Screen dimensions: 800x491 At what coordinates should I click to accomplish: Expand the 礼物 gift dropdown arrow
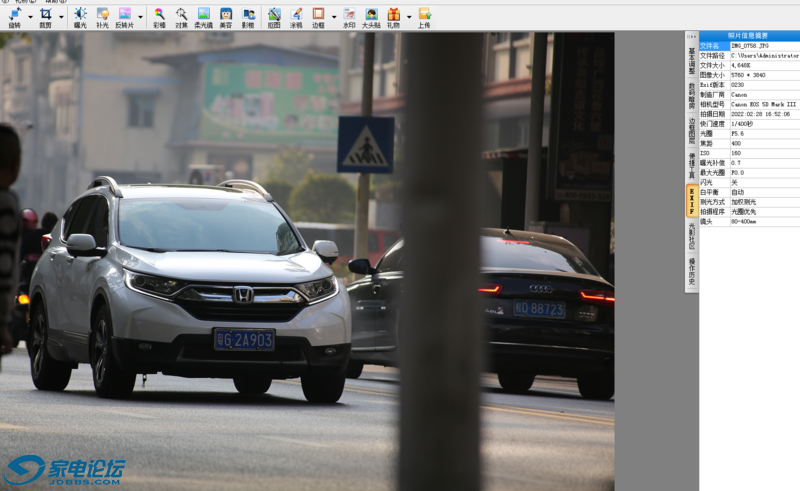tap(409, 17)
